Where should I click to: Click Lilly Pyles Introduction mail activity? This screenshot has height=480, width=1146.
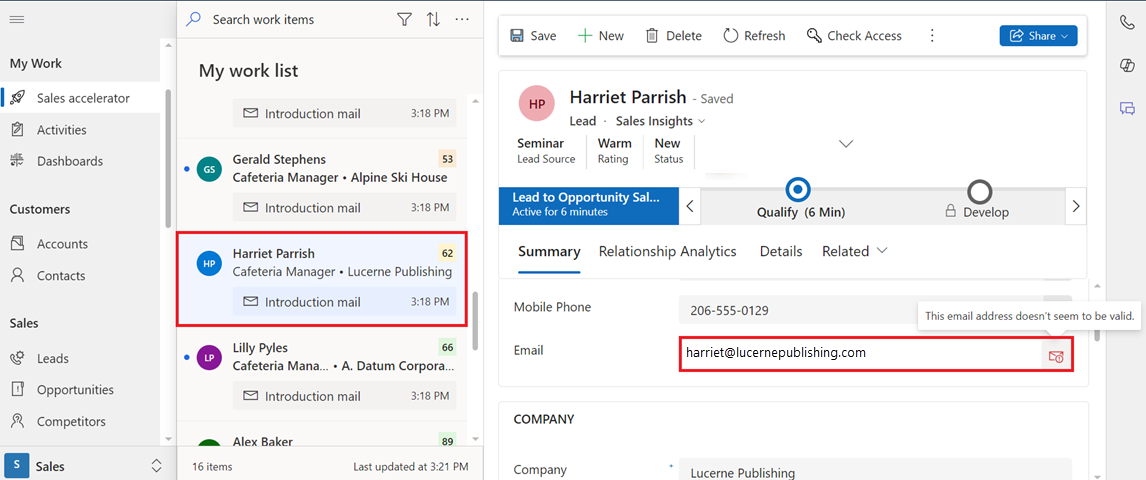click(x=345, y=396)
